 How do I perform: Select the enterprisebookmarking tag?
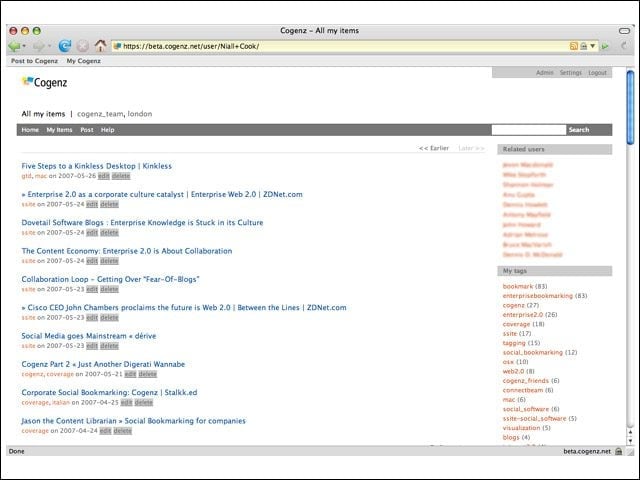click(538, 296)
